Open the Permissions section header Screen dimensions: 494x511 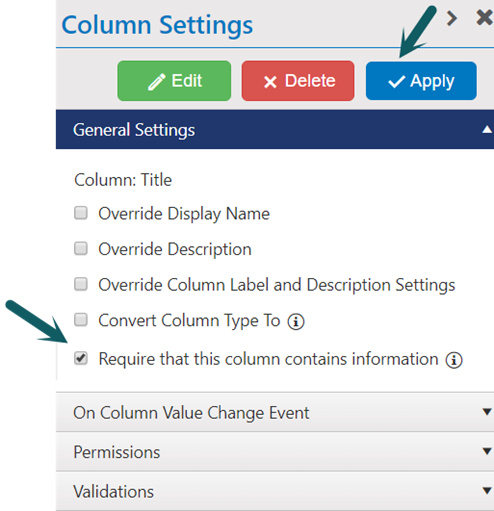click(x=275, y=452)
